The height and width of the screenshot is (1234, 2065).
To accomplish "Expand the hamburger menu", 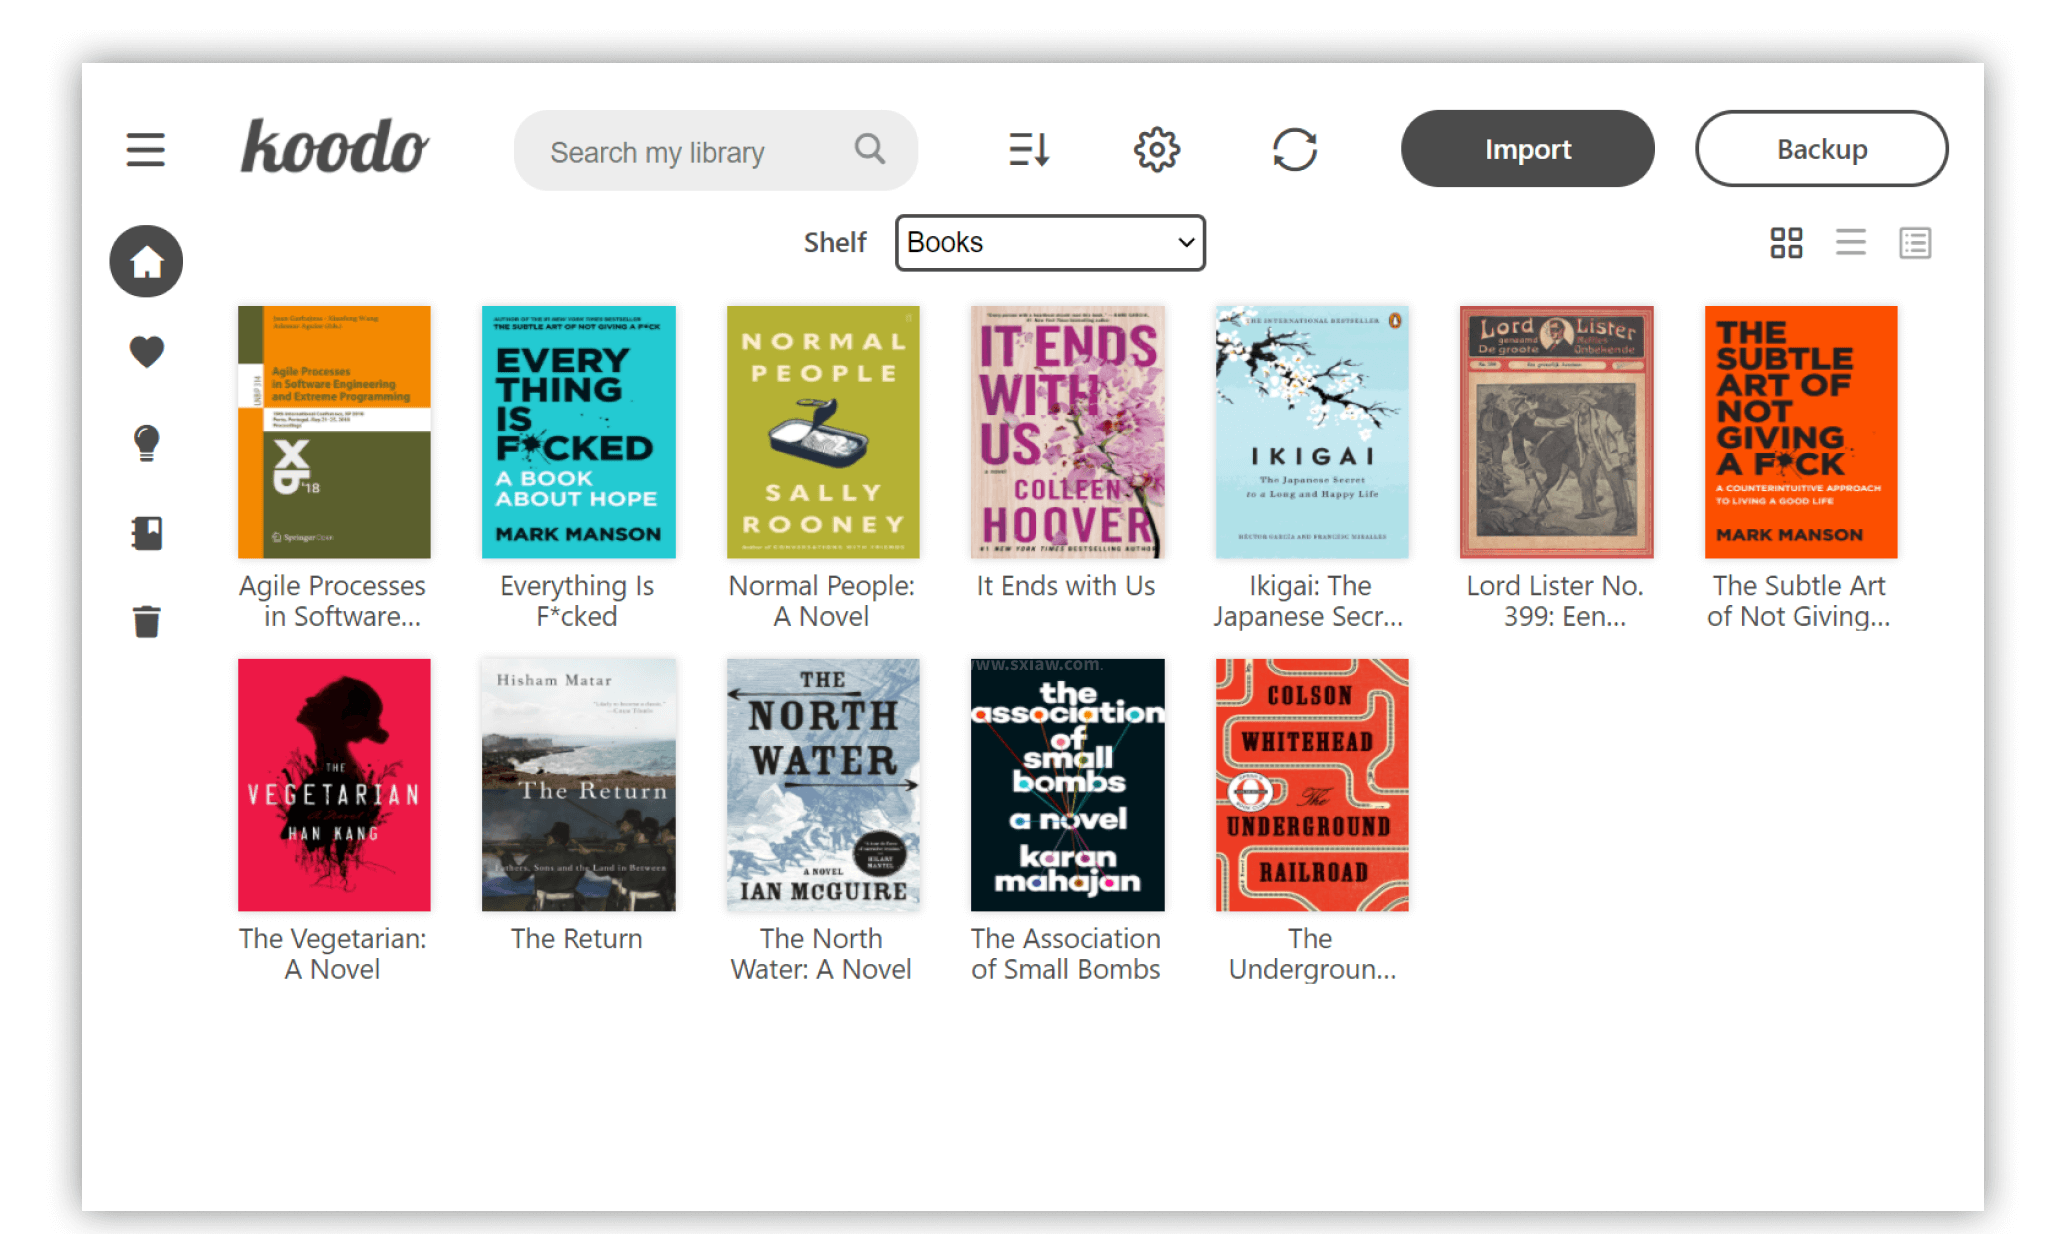I will [147, 150].
